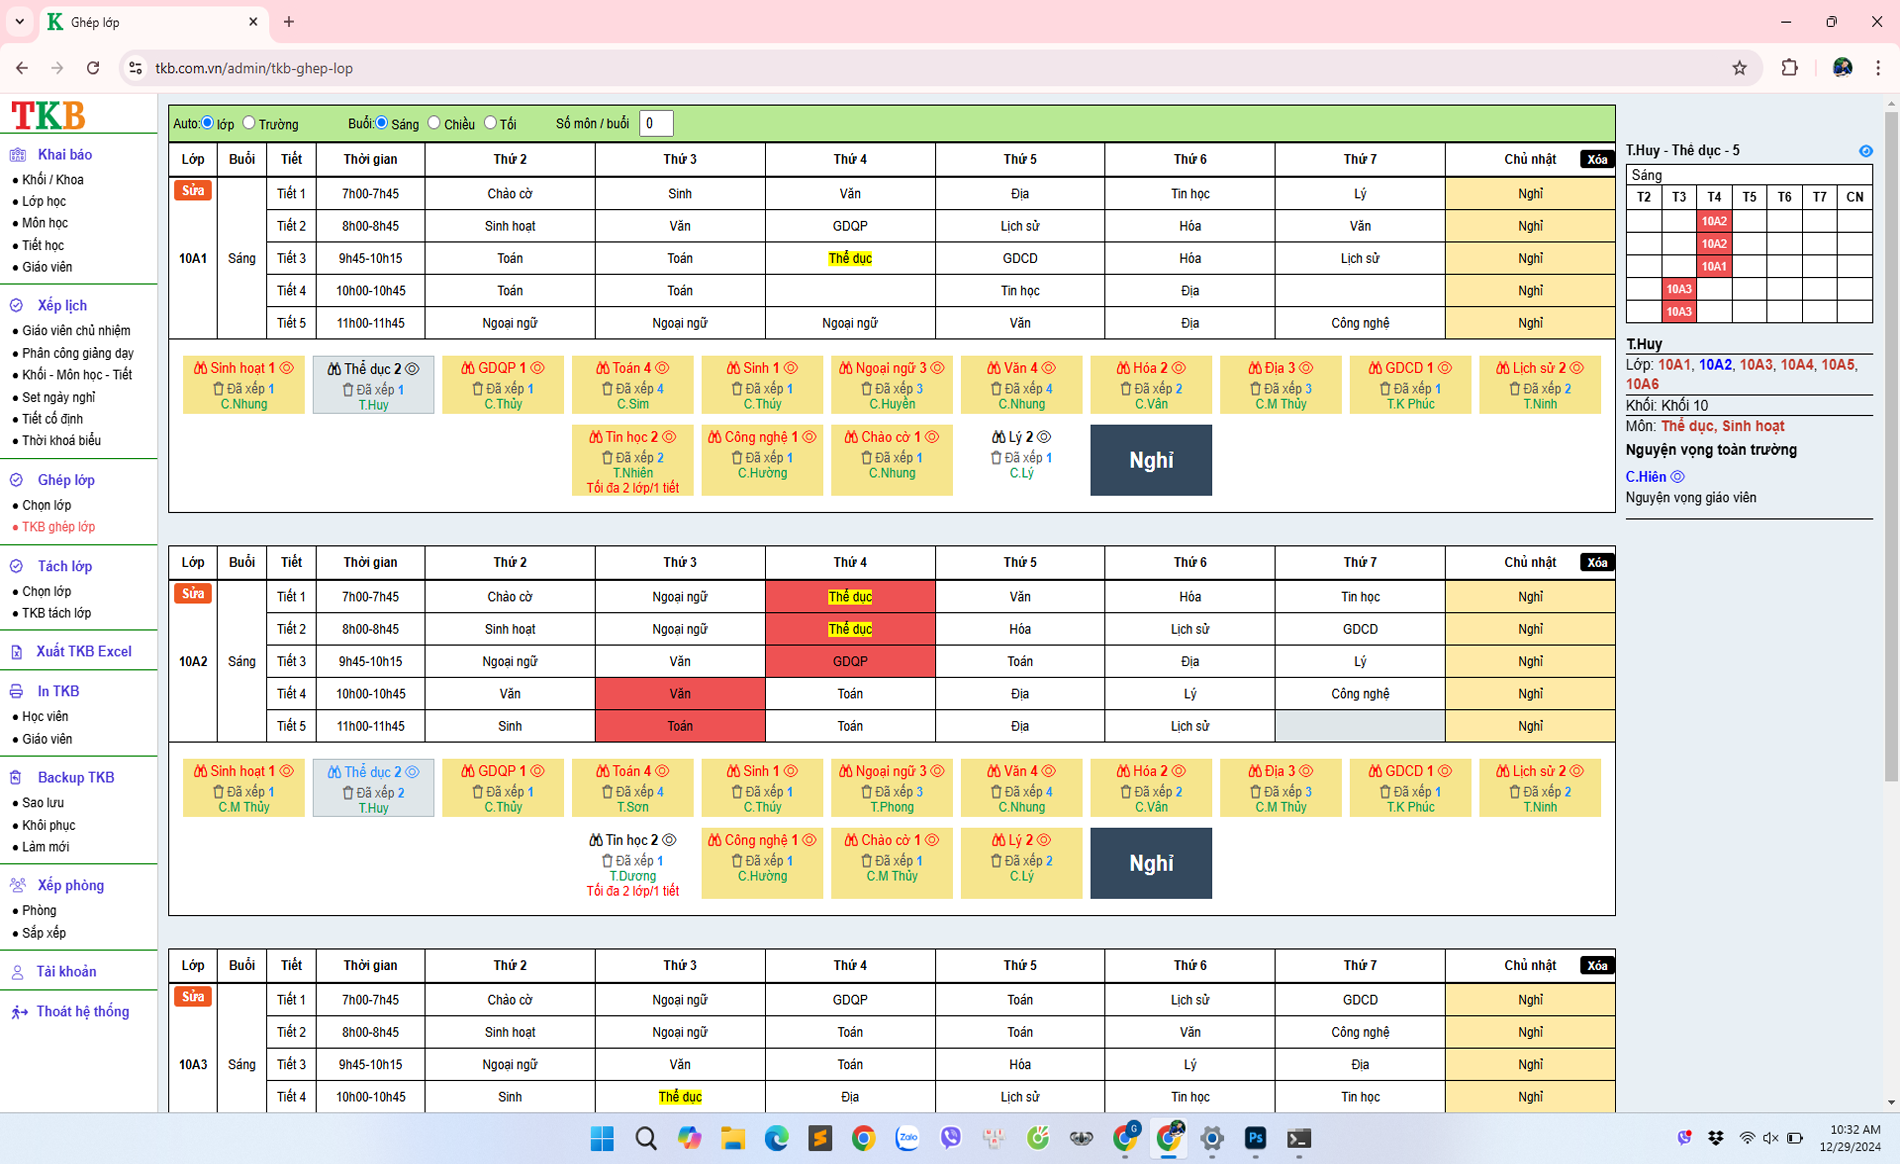
Task: Click the eye icon beside T.Huy header
Action: click(1865, 151)
